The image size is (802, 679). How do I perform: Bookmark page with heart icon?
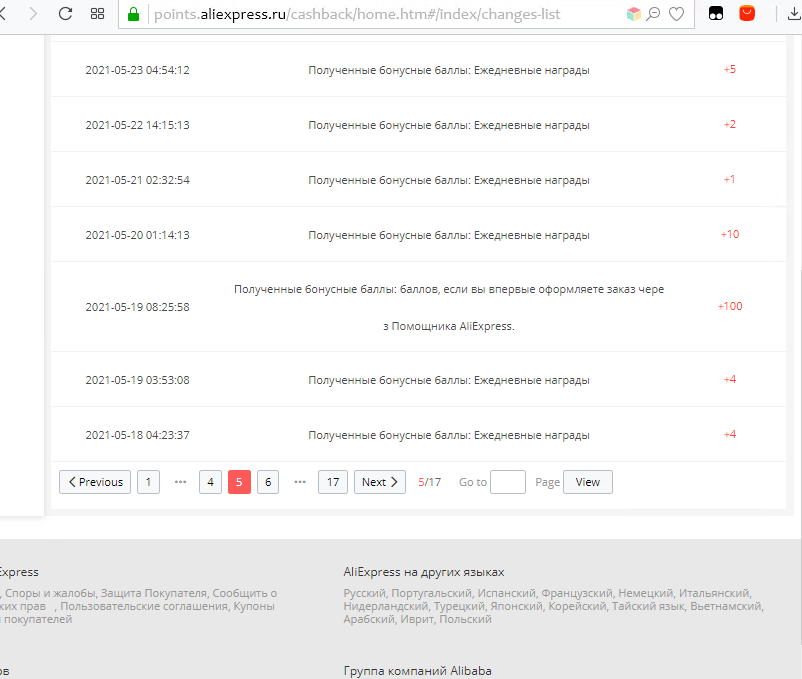[x=676, y=14]
